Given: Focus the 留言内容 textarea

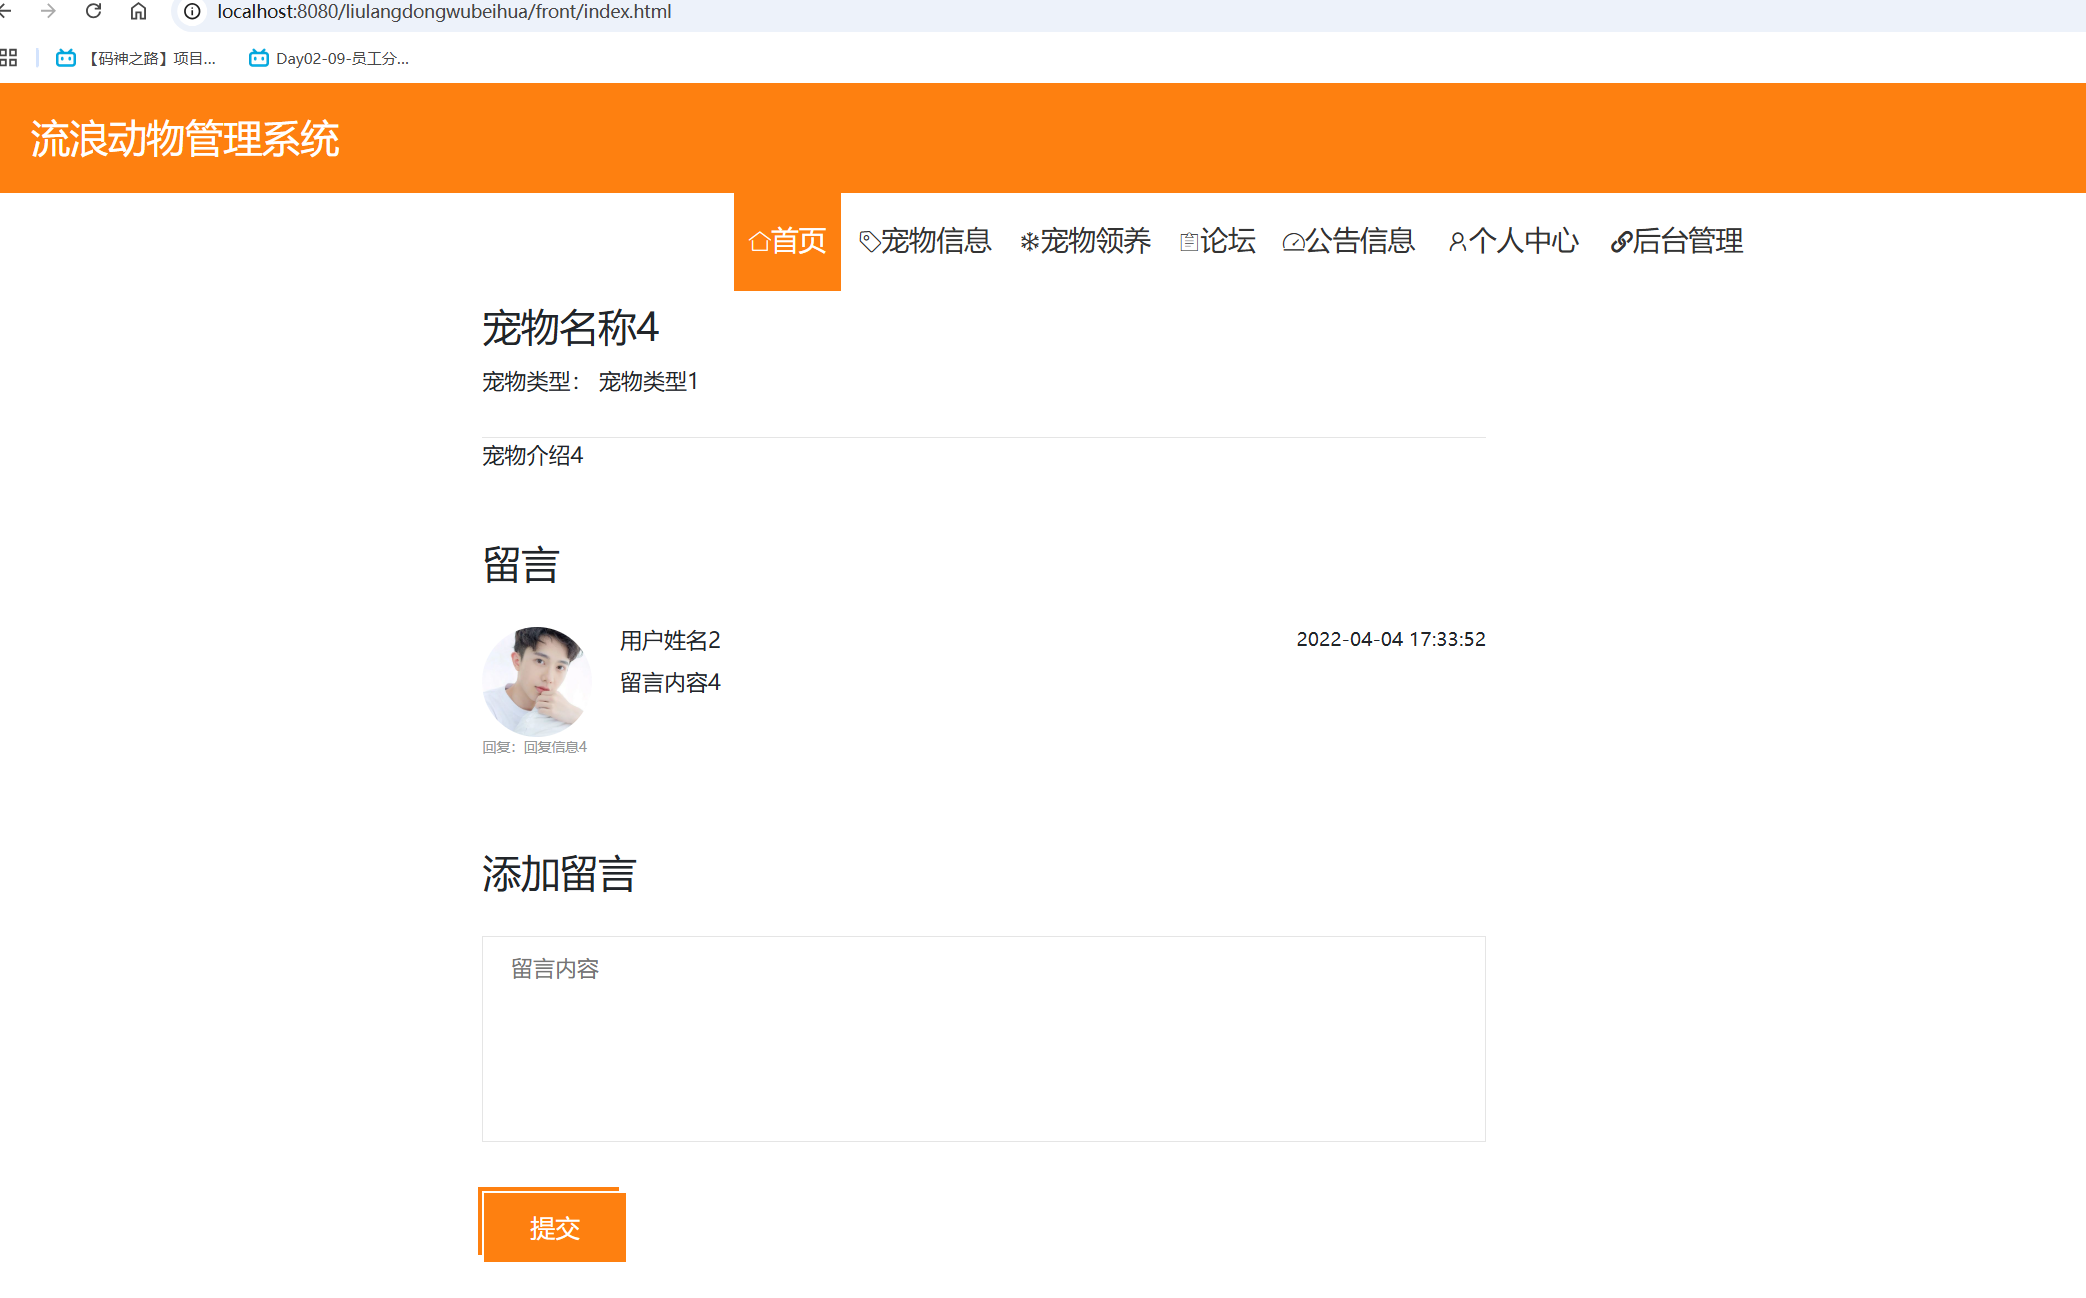Looking at the screenshot, I should [x=984, y=1039].
